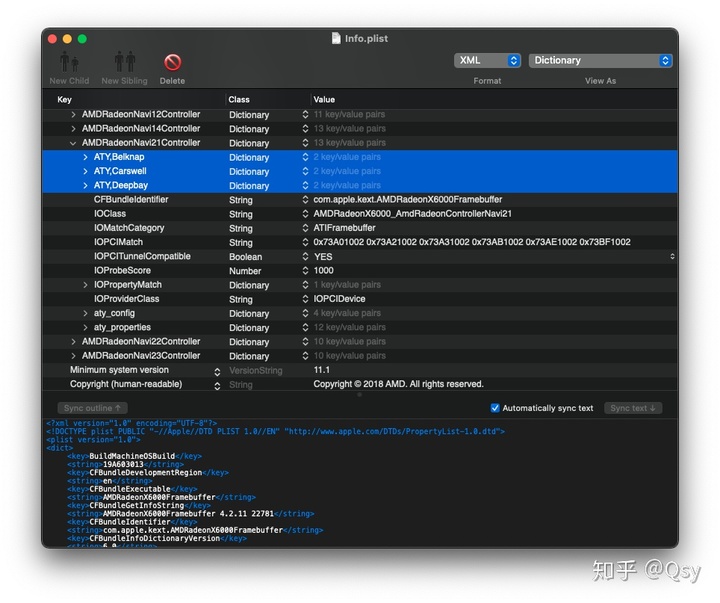The image size is (720, 603).
Task: Click IOPCIMatch value starting 0x73A01002
Action: tap(472, 242)
